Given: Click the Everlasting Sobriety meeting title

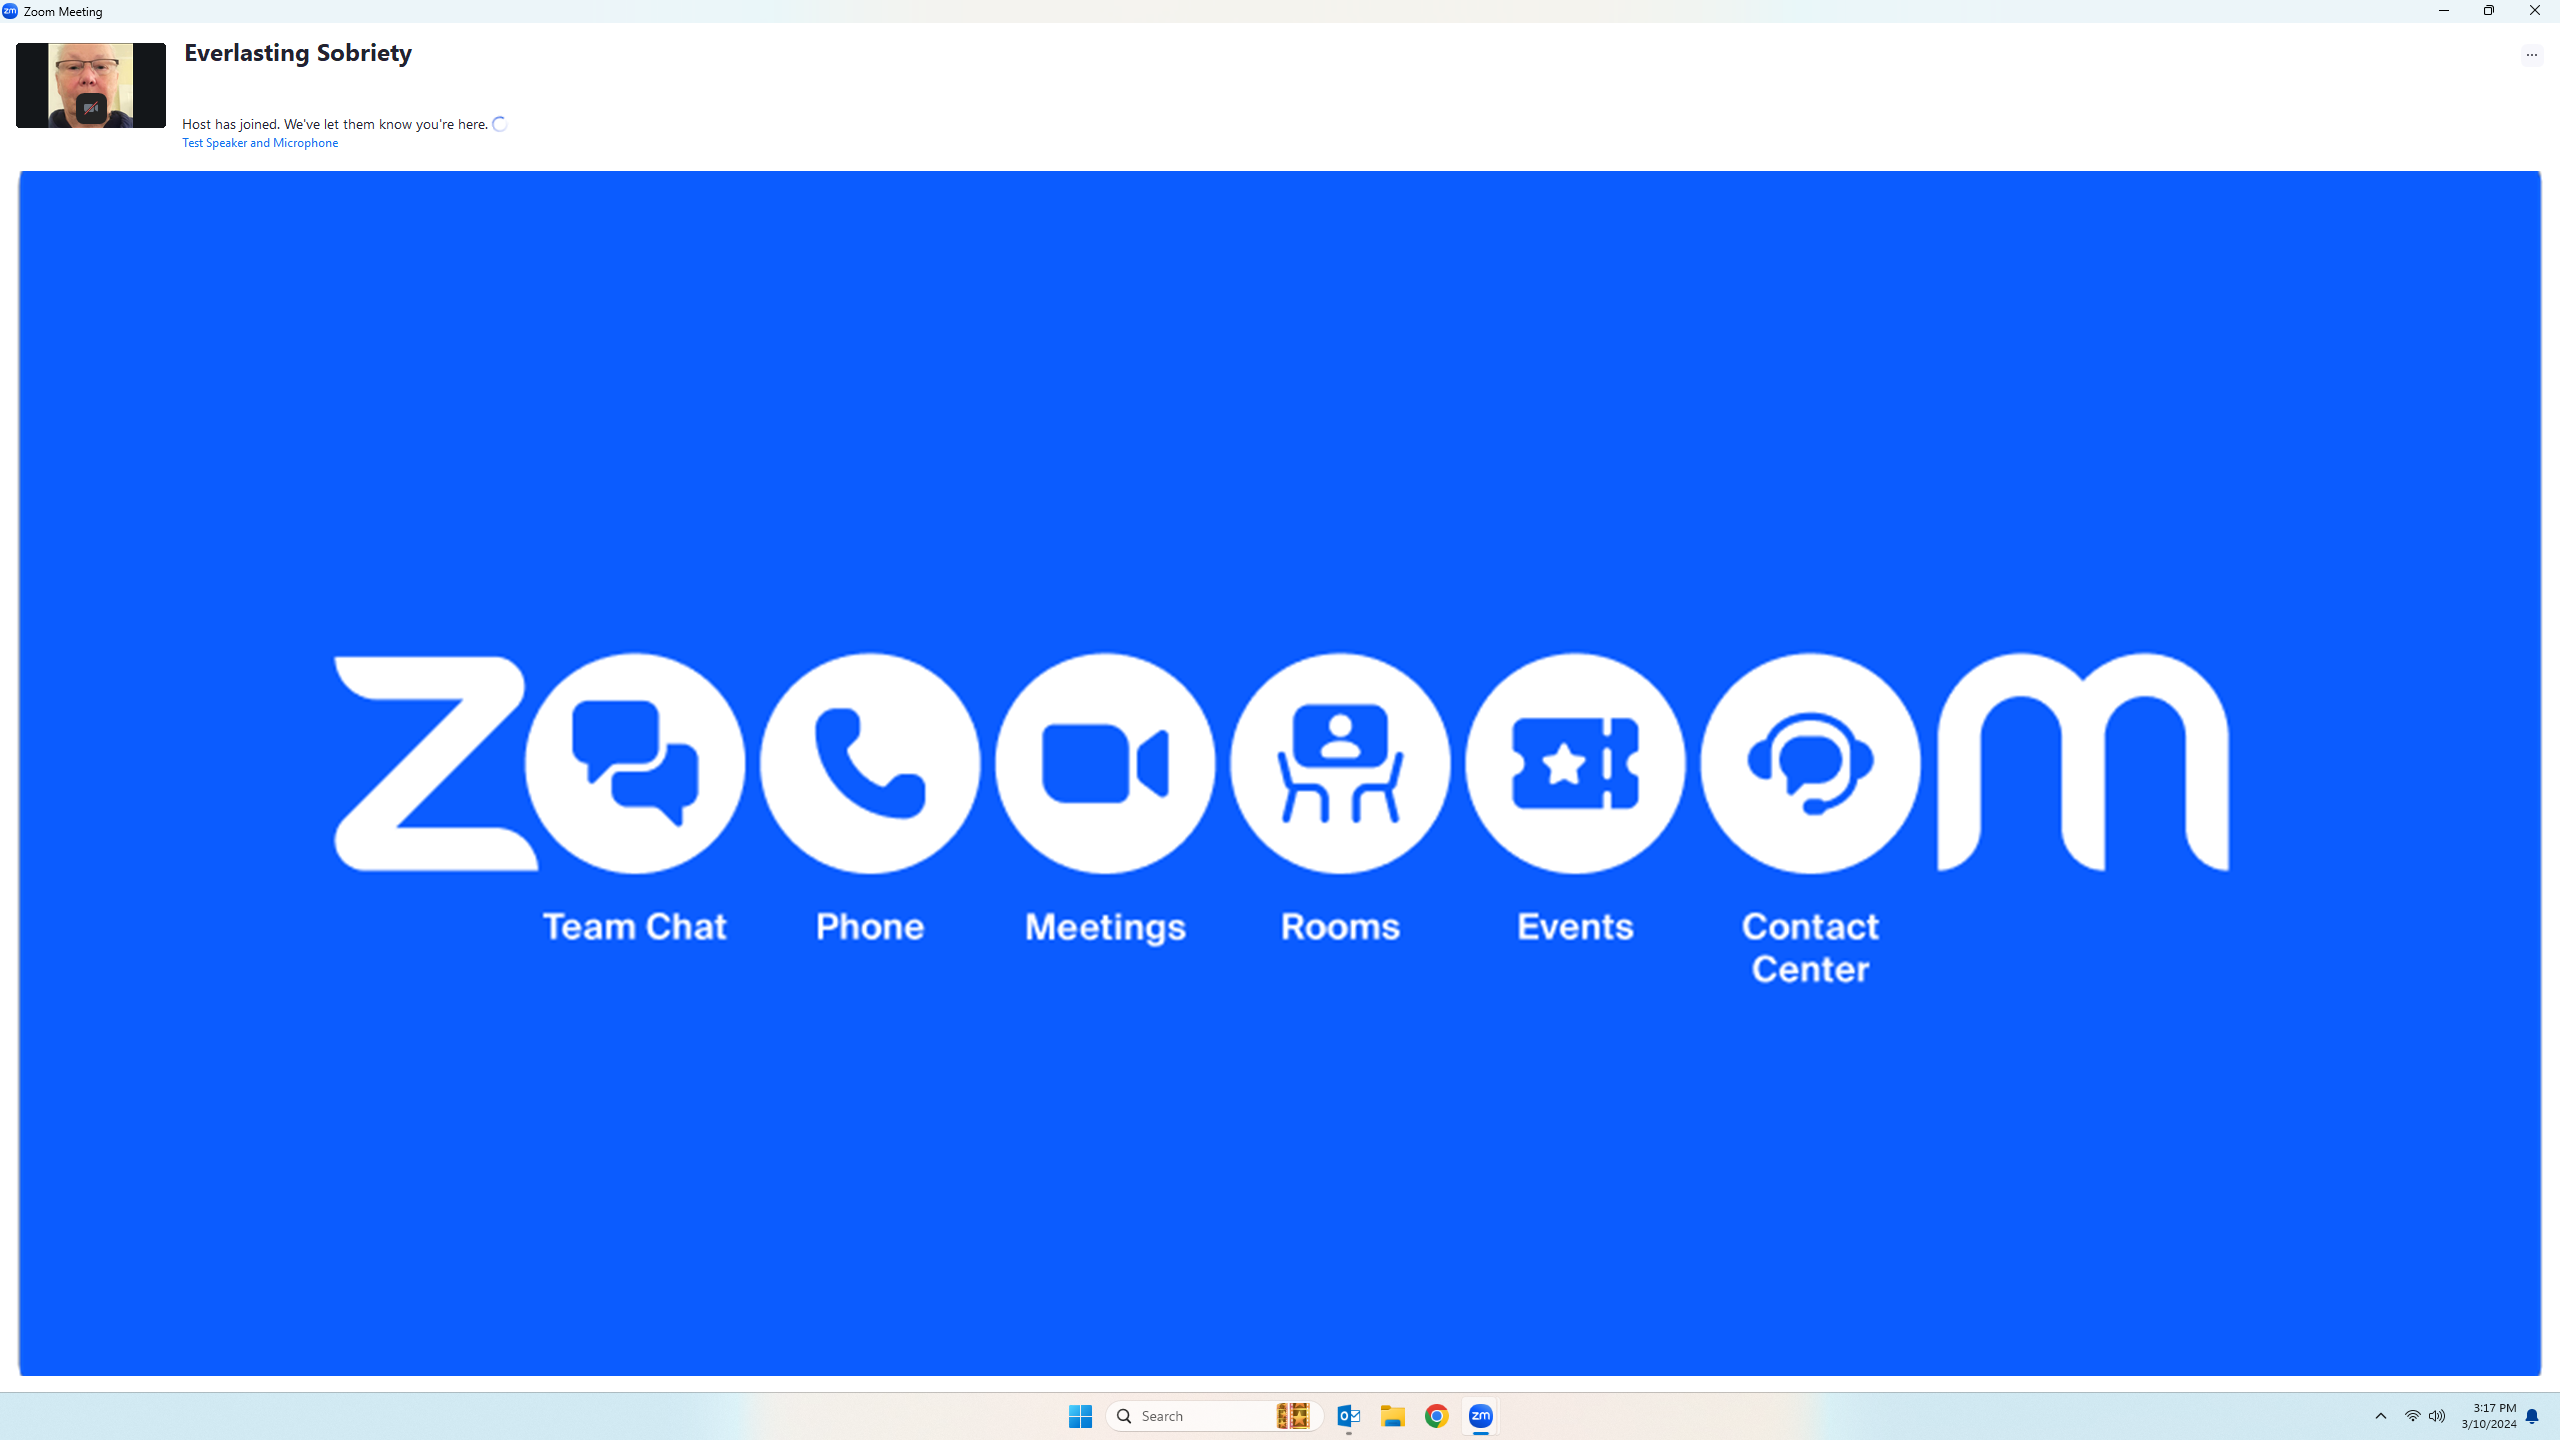Looking at the screenshot, I should (296, 53).
